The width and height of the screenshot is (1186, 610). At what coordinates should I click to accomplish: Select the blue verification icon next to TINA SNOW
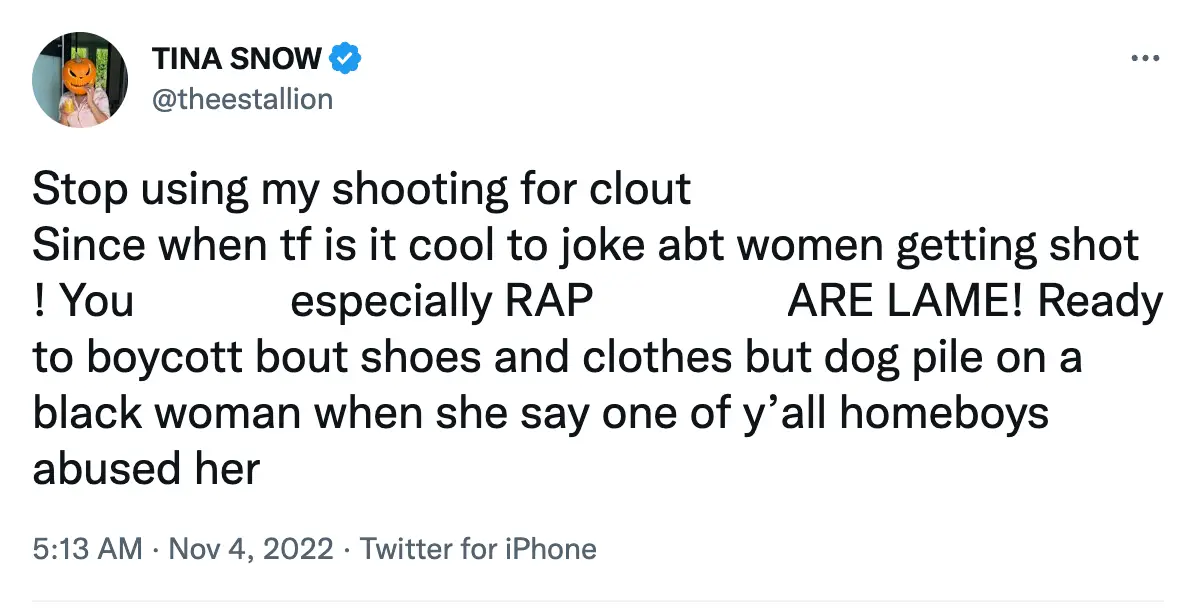click(344, 57)
